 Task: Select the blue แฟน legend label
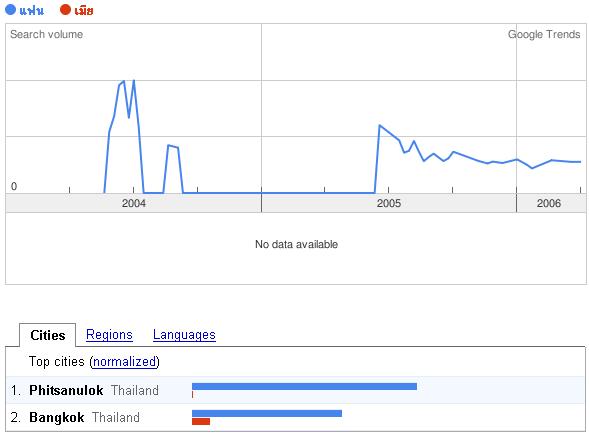point(32,10)
